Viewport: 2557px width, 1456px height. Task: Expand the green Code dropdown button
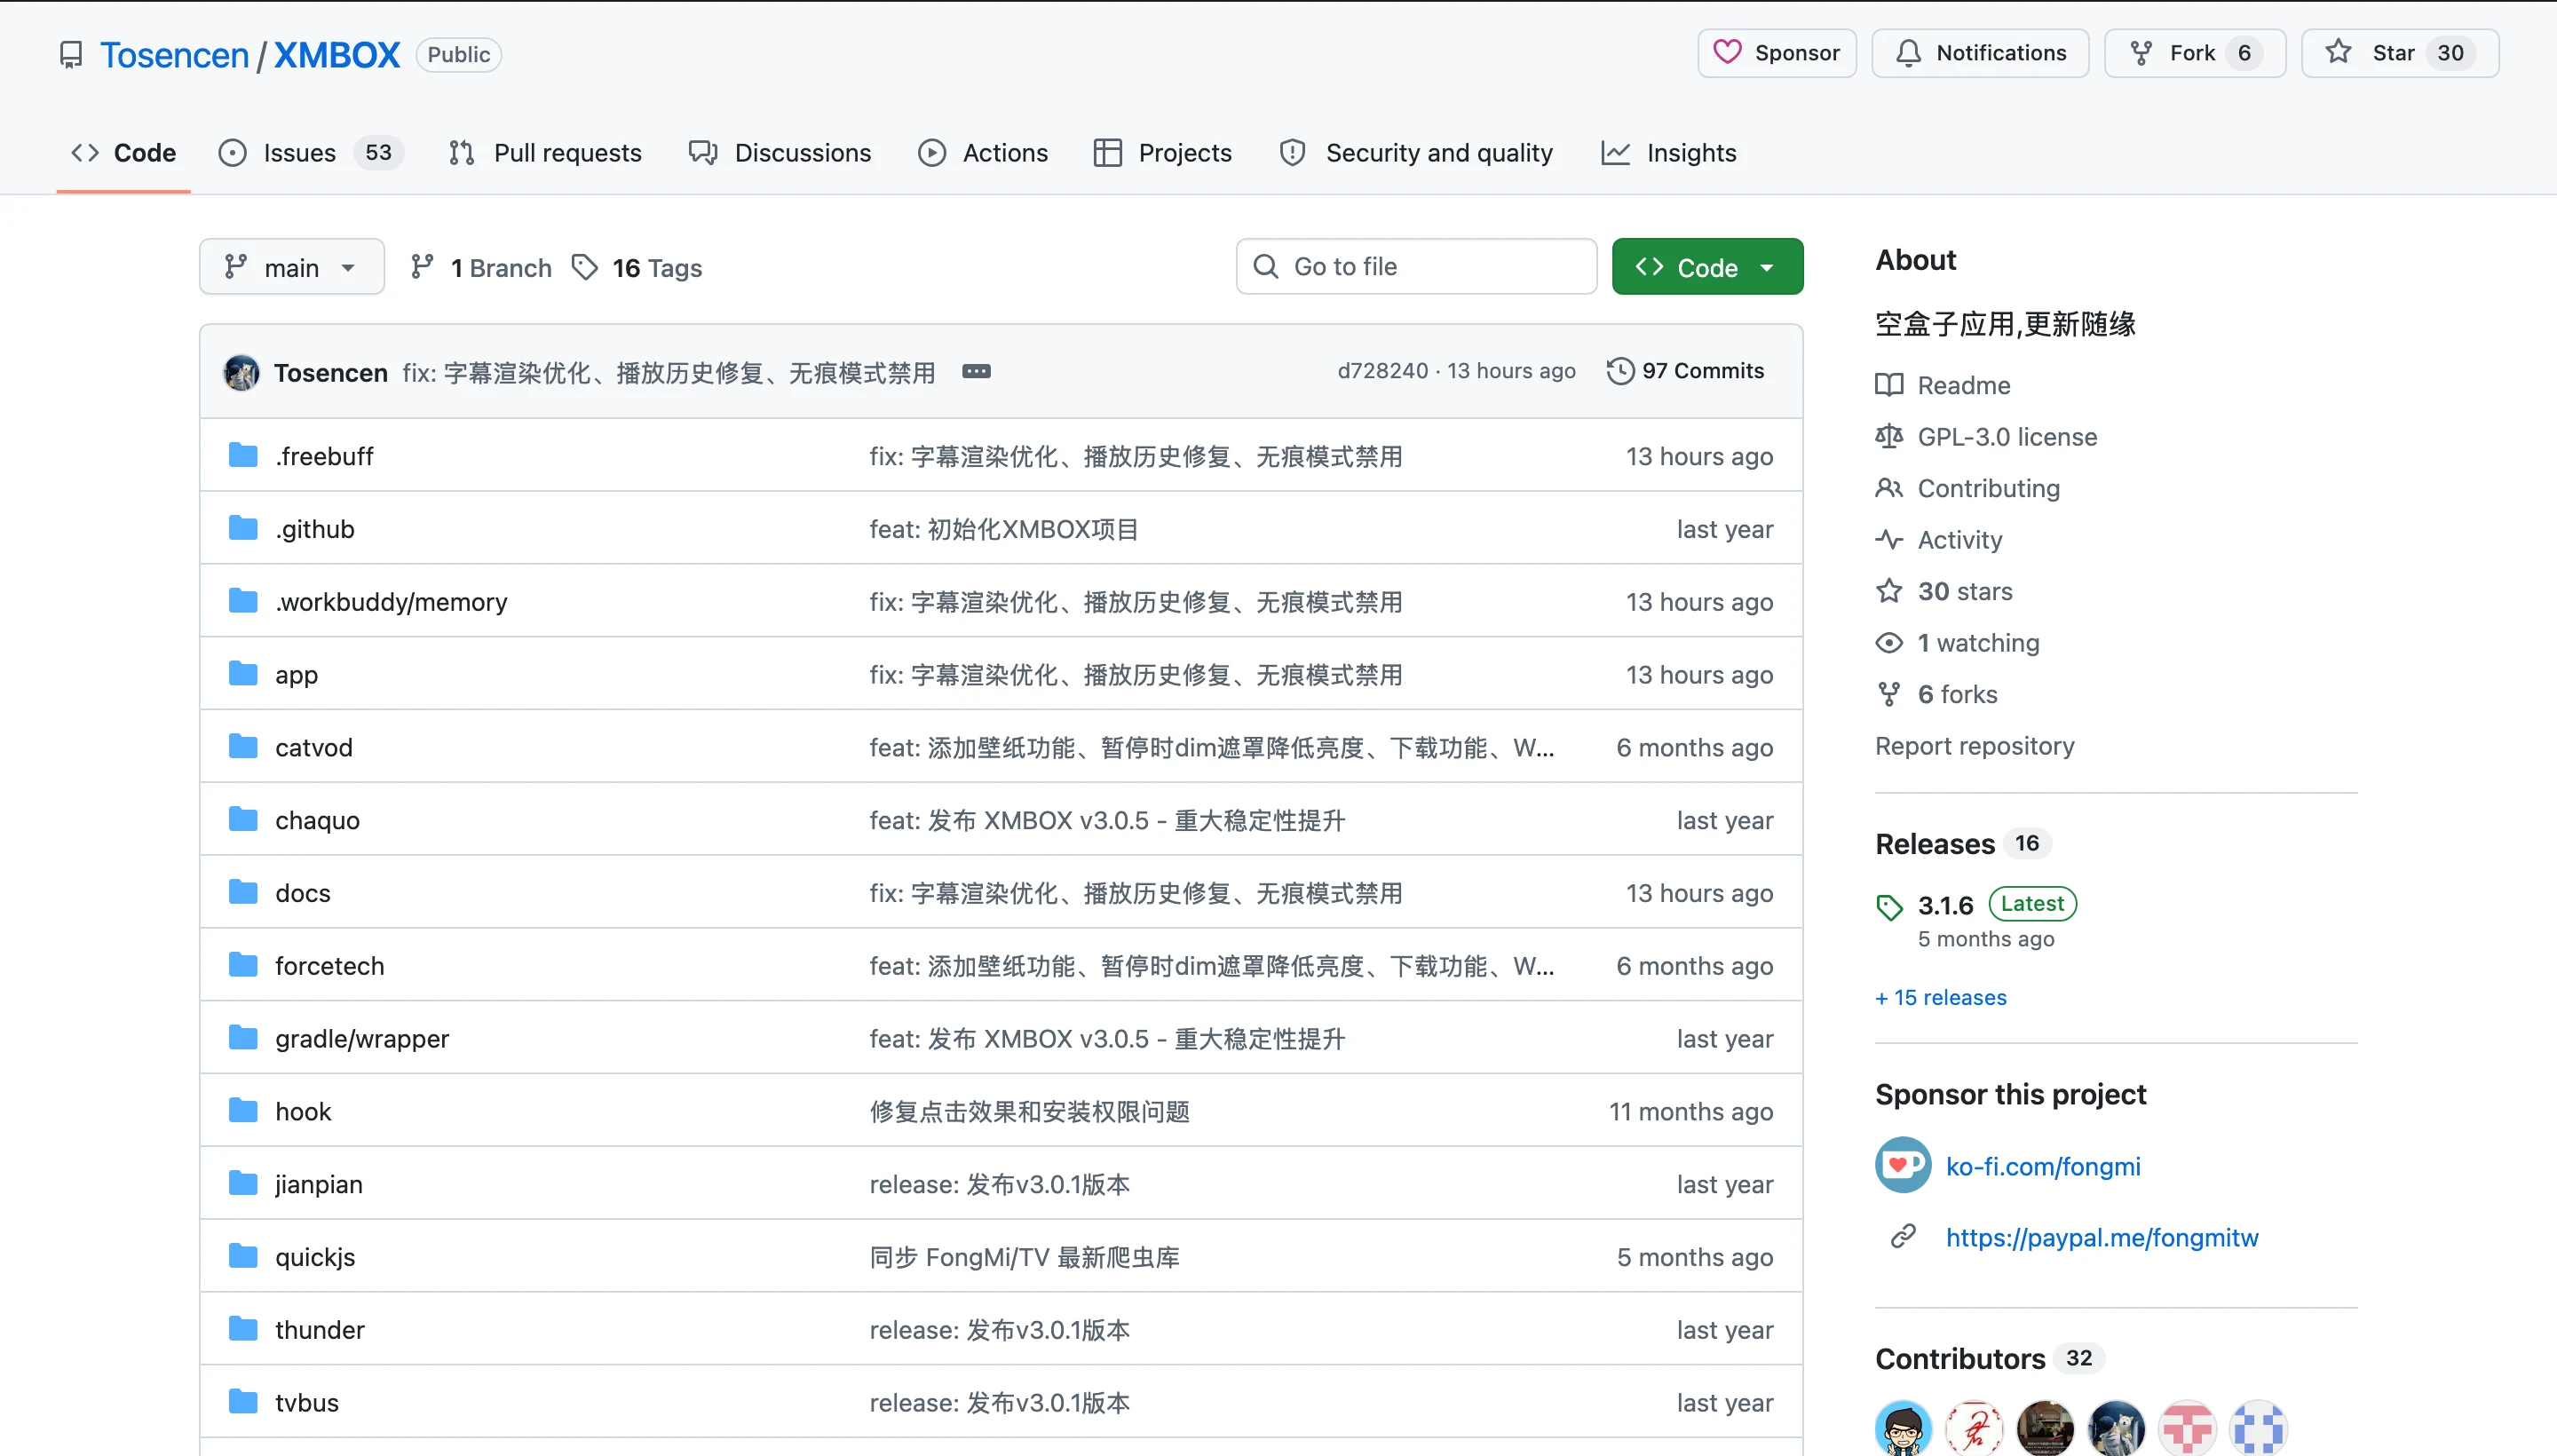coord(1707,267)
